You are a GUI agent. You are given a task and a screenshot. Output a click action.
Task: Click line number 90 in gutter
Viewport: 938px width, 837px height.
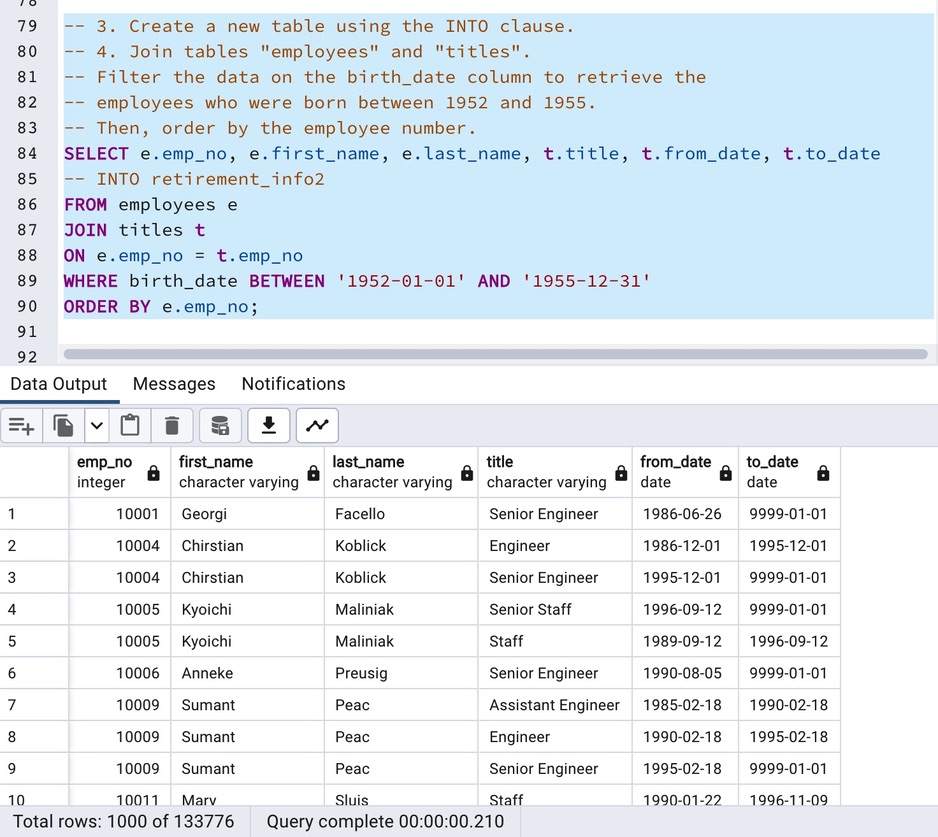(x=28, y=306)
